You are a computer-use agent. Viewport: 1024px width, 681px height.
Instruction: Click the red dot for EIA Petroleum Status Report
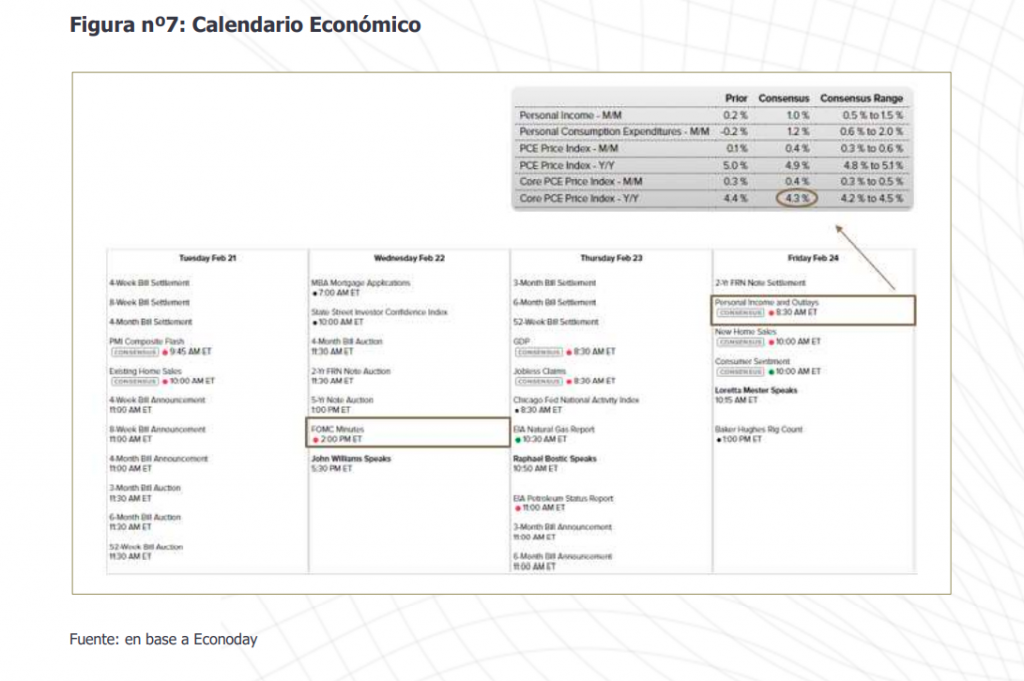click(x=516, y=507)
